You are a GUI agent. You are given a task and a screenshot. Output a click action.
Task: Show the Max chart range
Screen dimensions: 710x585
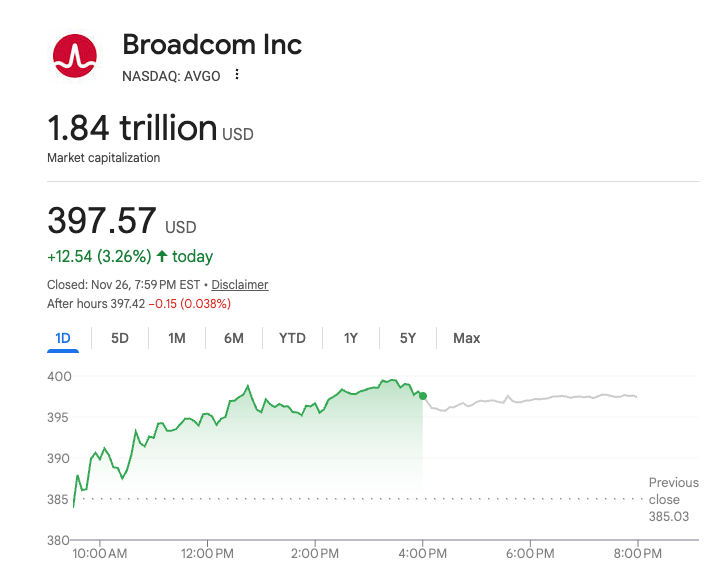(467, 338)
